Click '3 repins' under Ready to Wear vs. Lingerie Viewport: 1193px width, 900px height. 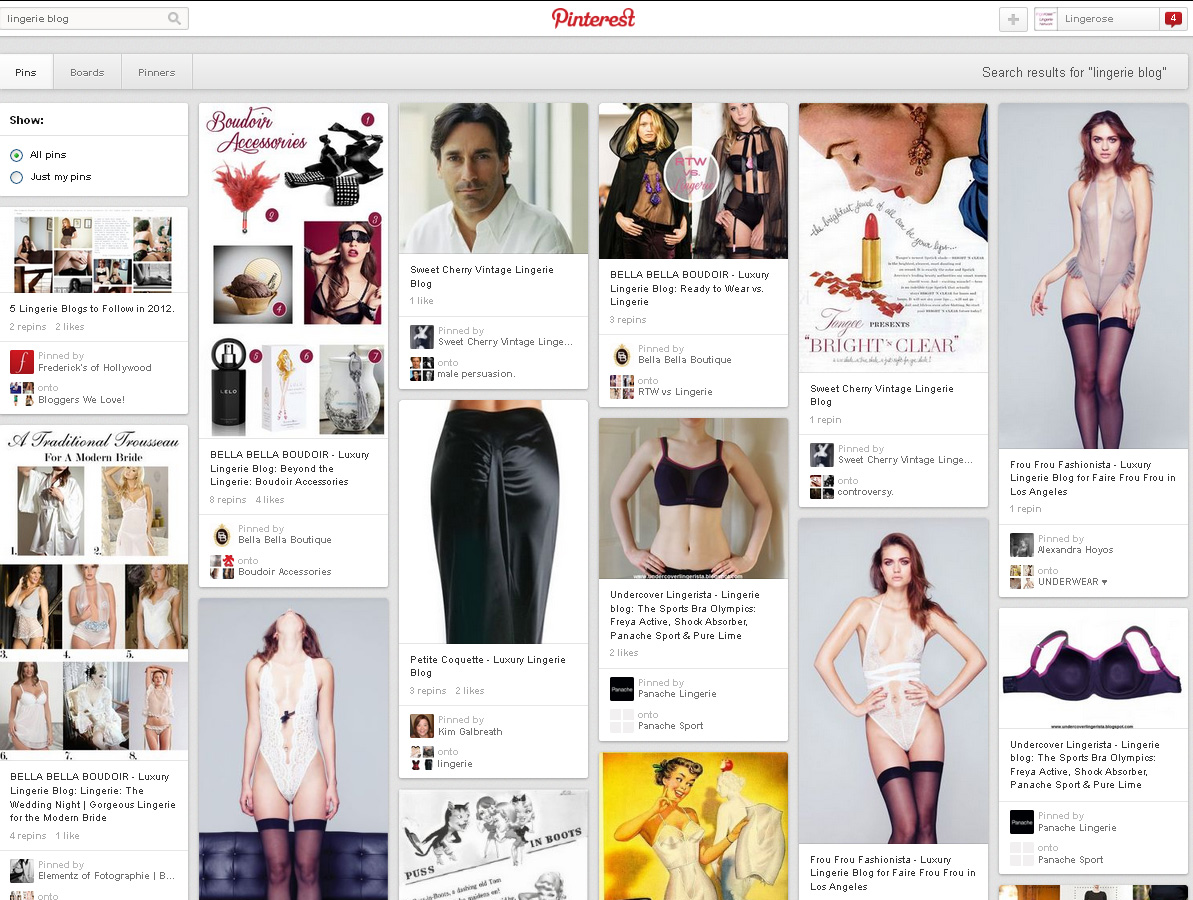(x=628, y=320)
